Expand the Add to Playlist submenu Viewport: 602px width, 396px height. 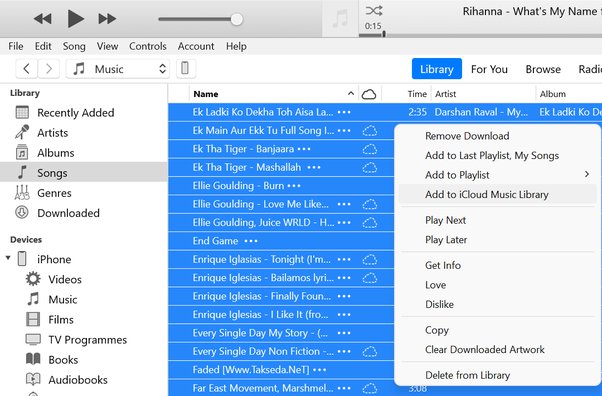click(498, 175)
